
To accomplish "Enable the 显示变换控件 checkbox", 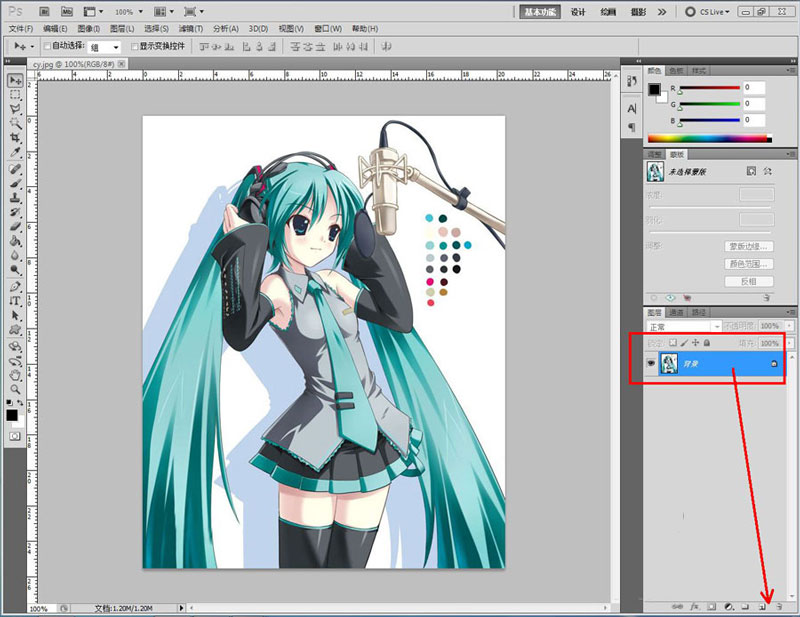I will [x=135, y=46].
